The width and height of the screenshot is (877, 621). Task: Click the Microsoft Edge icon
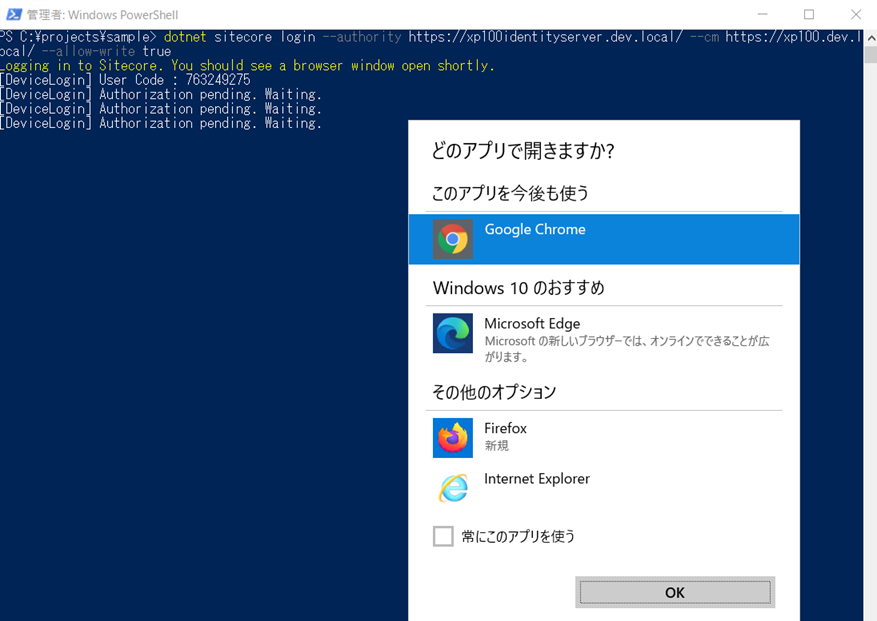(x=452, y=333)
